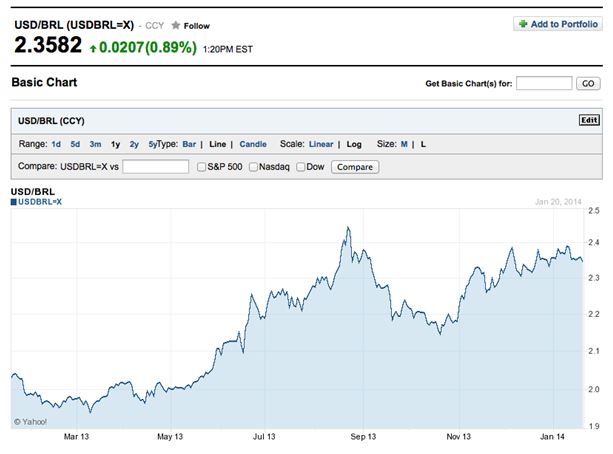Image resolution: width=613 pixels, height=454 pixels.
Task: Click the Edit button on chart header
Action: [589, 120]
